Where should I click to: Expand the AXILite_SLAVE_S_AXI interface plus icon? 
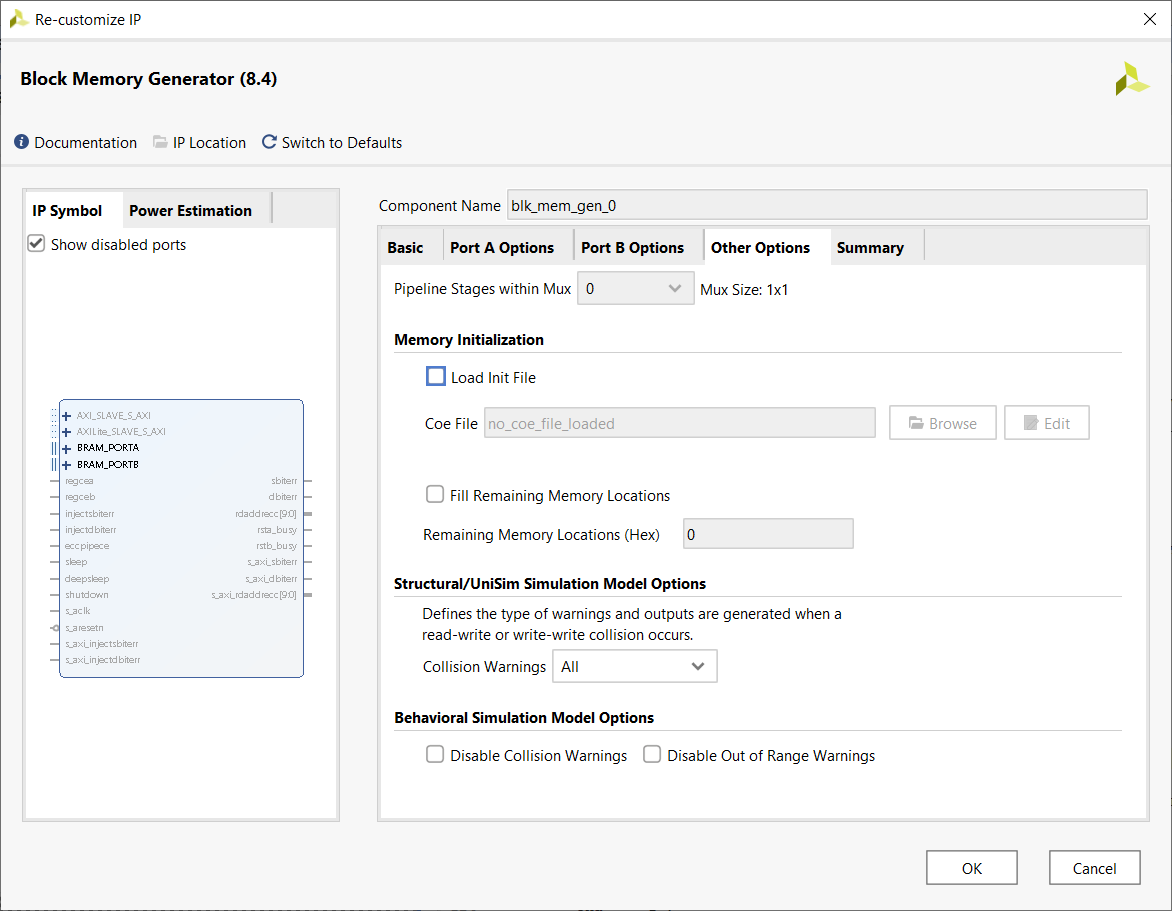tap(67, 432)
